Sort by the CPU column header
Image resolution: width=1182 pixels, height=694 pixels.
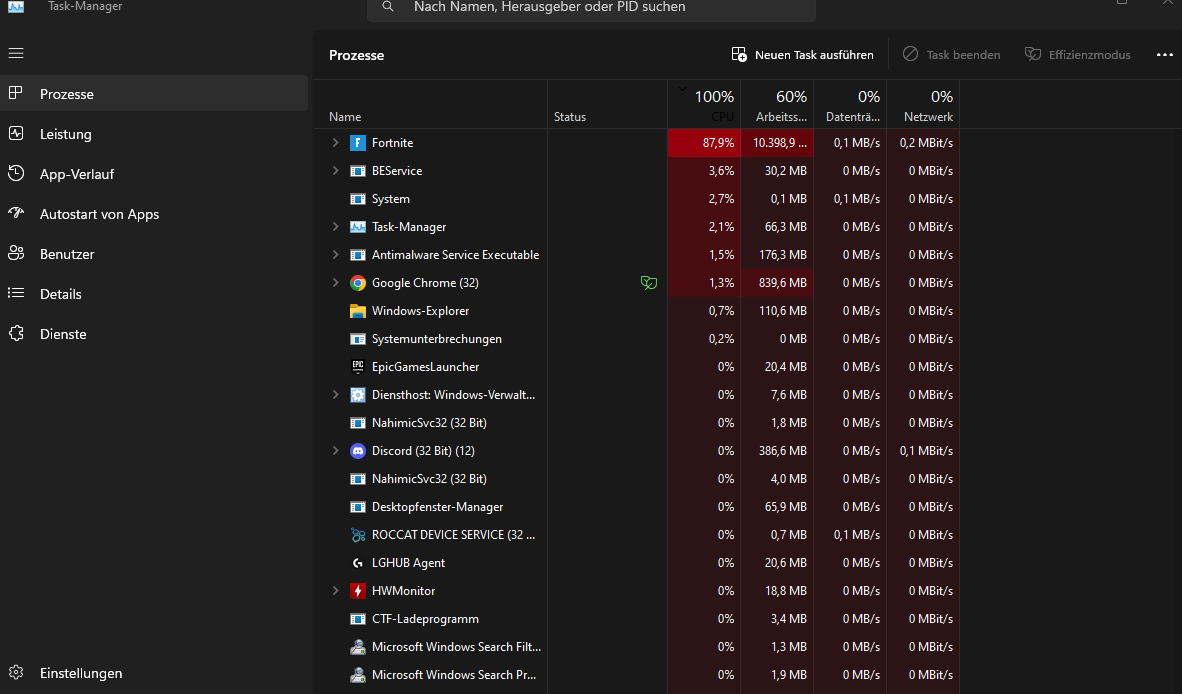704,105
